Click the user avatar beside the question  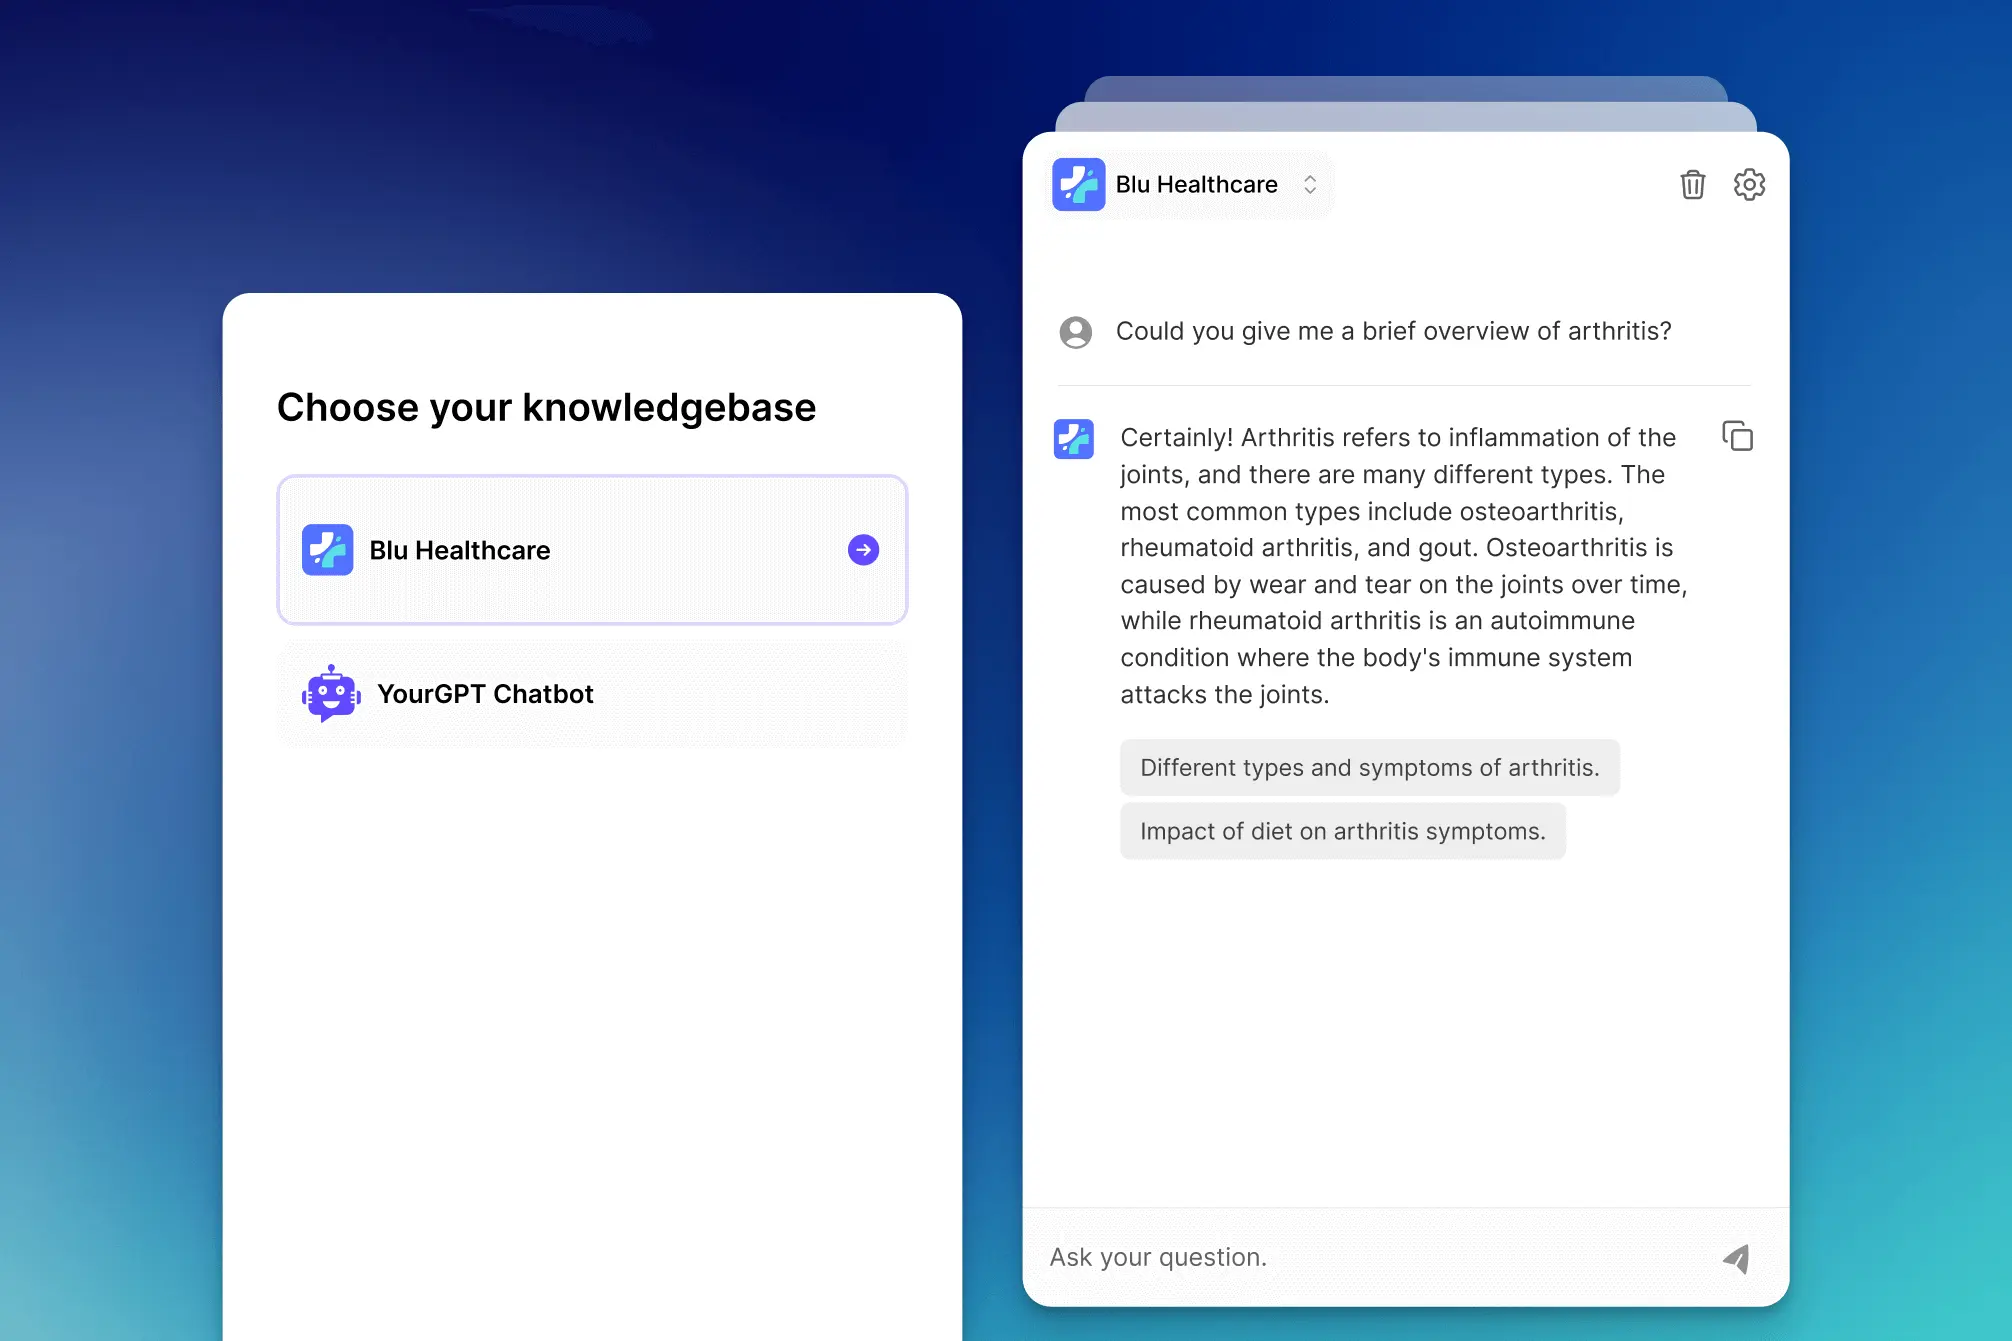point(1076,332)
